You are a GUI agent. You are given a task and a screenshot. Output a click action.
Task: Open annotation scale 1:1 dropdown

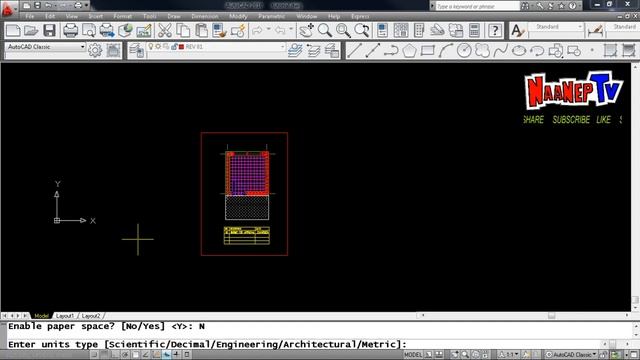click(x=509, y=355)
